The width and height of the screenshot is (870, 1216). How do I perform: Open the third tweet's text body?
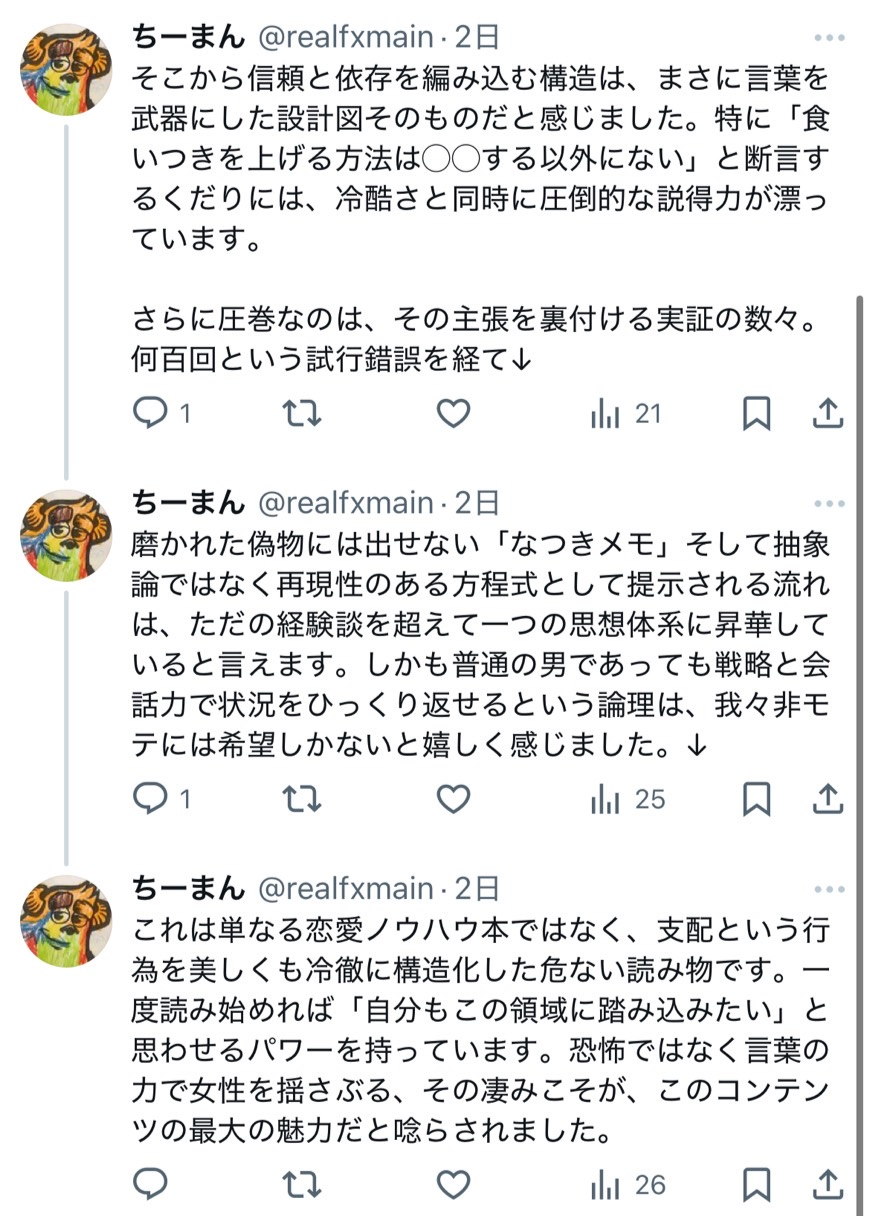480,1030
